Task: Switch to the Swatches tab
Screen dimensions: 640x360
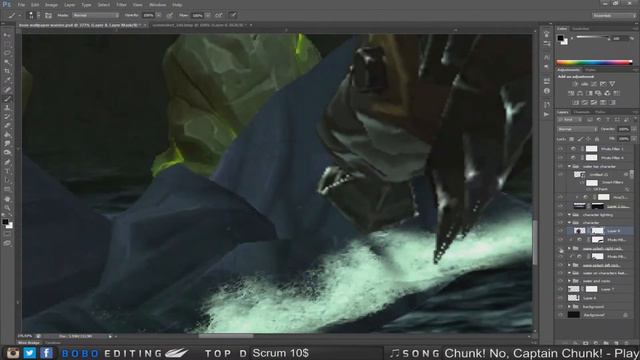Action: click(x=580, y=29)
